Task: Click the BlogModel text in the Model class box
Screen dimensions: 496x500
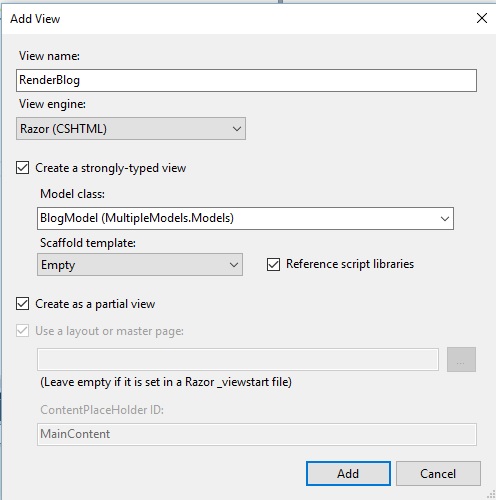Action: point(69,218)
